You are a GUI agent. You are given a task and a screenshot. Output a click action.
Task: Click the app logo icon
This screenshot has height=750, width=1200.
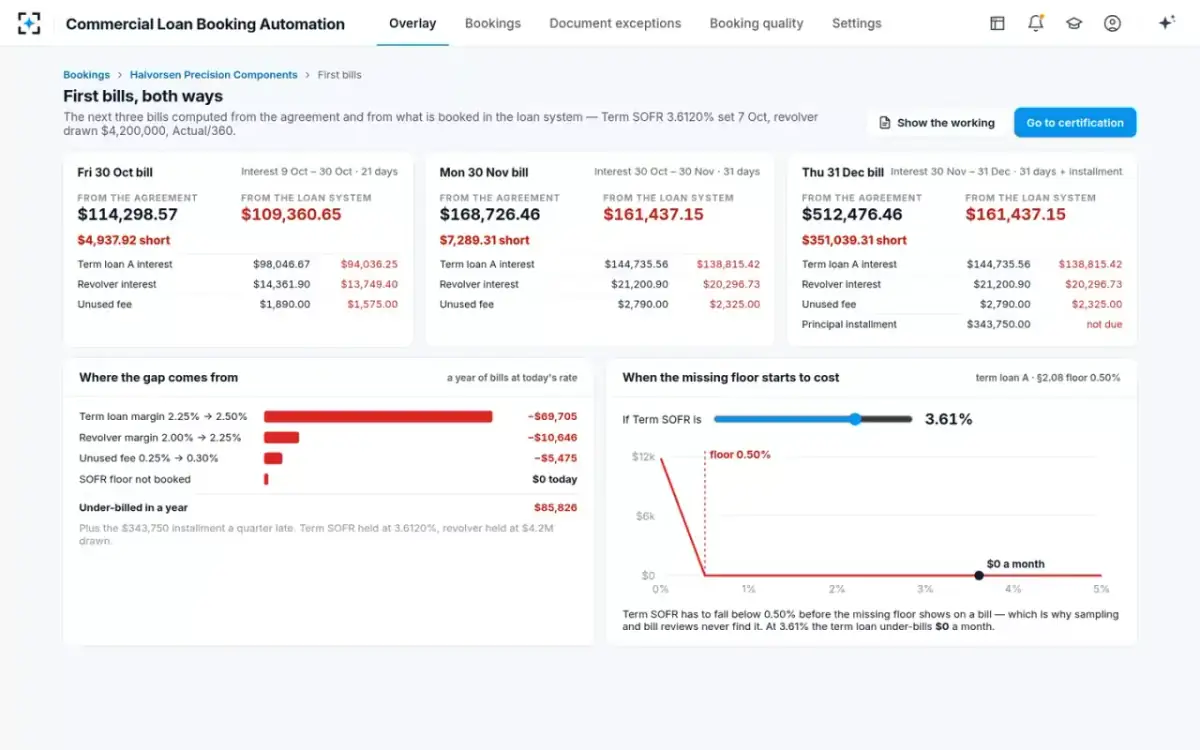tap(29, 23)
